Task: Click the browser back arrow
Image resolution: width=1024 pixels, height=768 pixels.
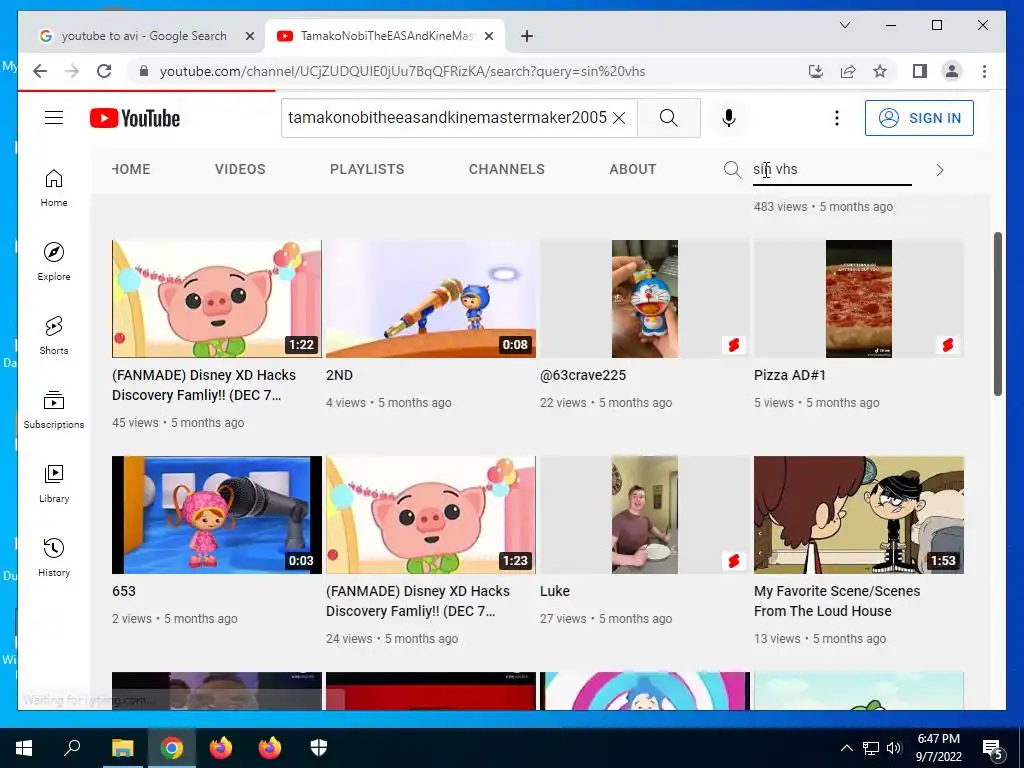Action: click(x=40, y=71)
